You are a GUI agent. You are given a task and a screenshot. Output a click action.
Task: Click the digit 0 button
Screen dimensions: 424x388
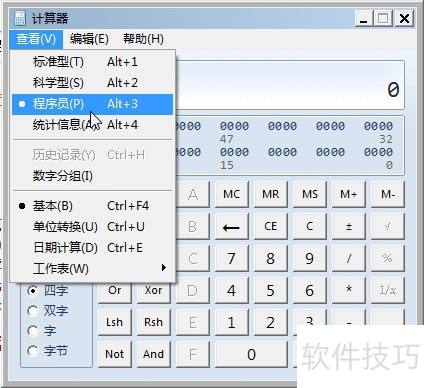[251, 354]
